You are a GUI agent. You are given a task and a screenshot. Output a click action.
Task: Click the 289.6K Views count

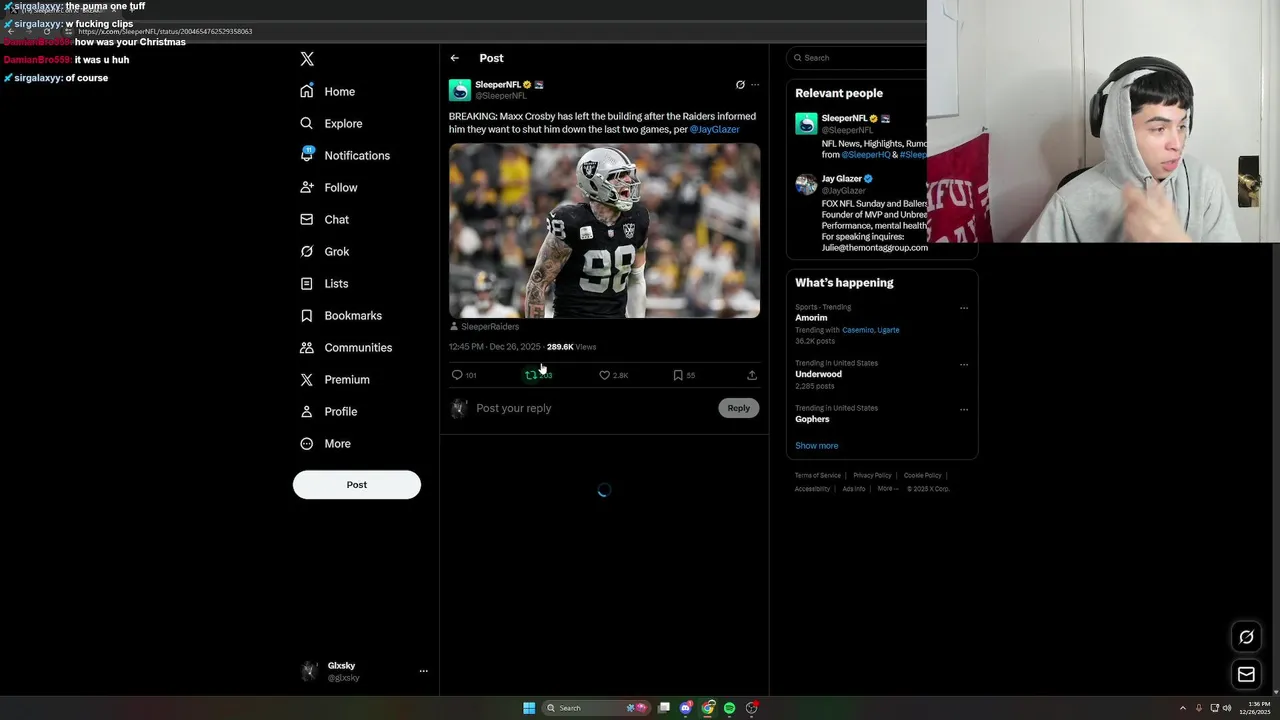(571, 347)
